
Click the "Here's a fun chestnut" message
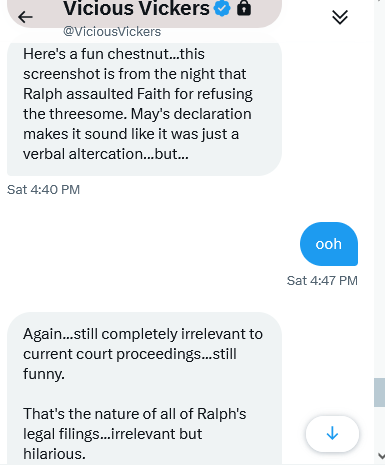coord(144,109)
